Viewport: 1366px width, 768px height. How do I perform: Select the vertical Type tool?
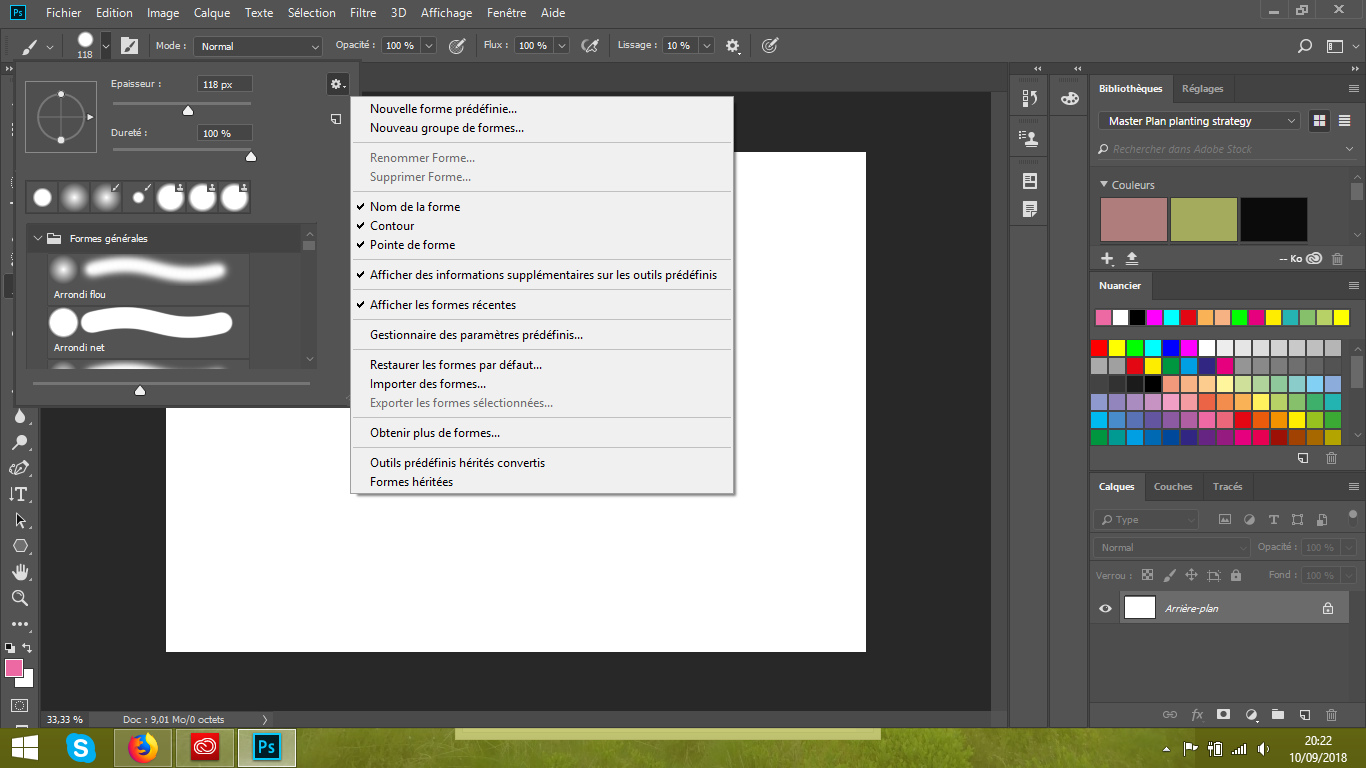coord(19,494)
